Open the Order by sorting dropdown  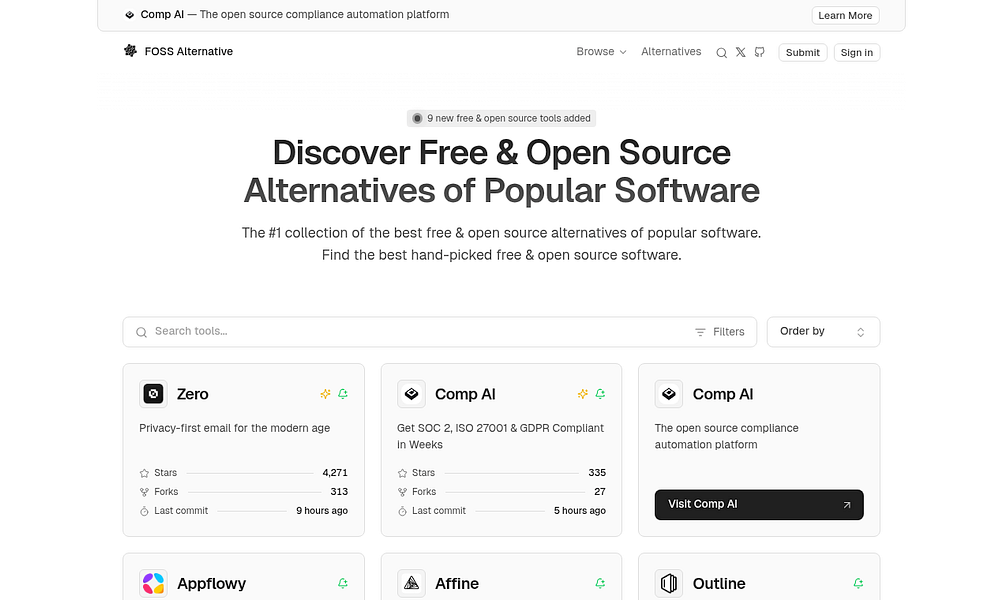822,331
